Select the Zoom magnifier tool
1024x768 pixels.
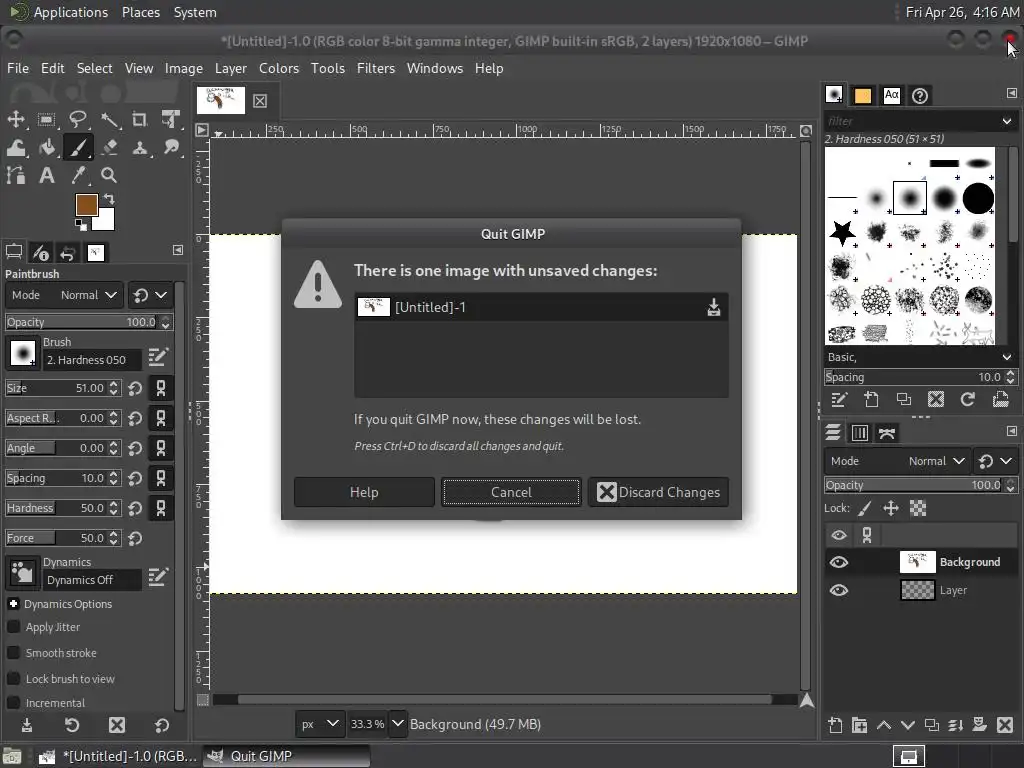(109, 175)
